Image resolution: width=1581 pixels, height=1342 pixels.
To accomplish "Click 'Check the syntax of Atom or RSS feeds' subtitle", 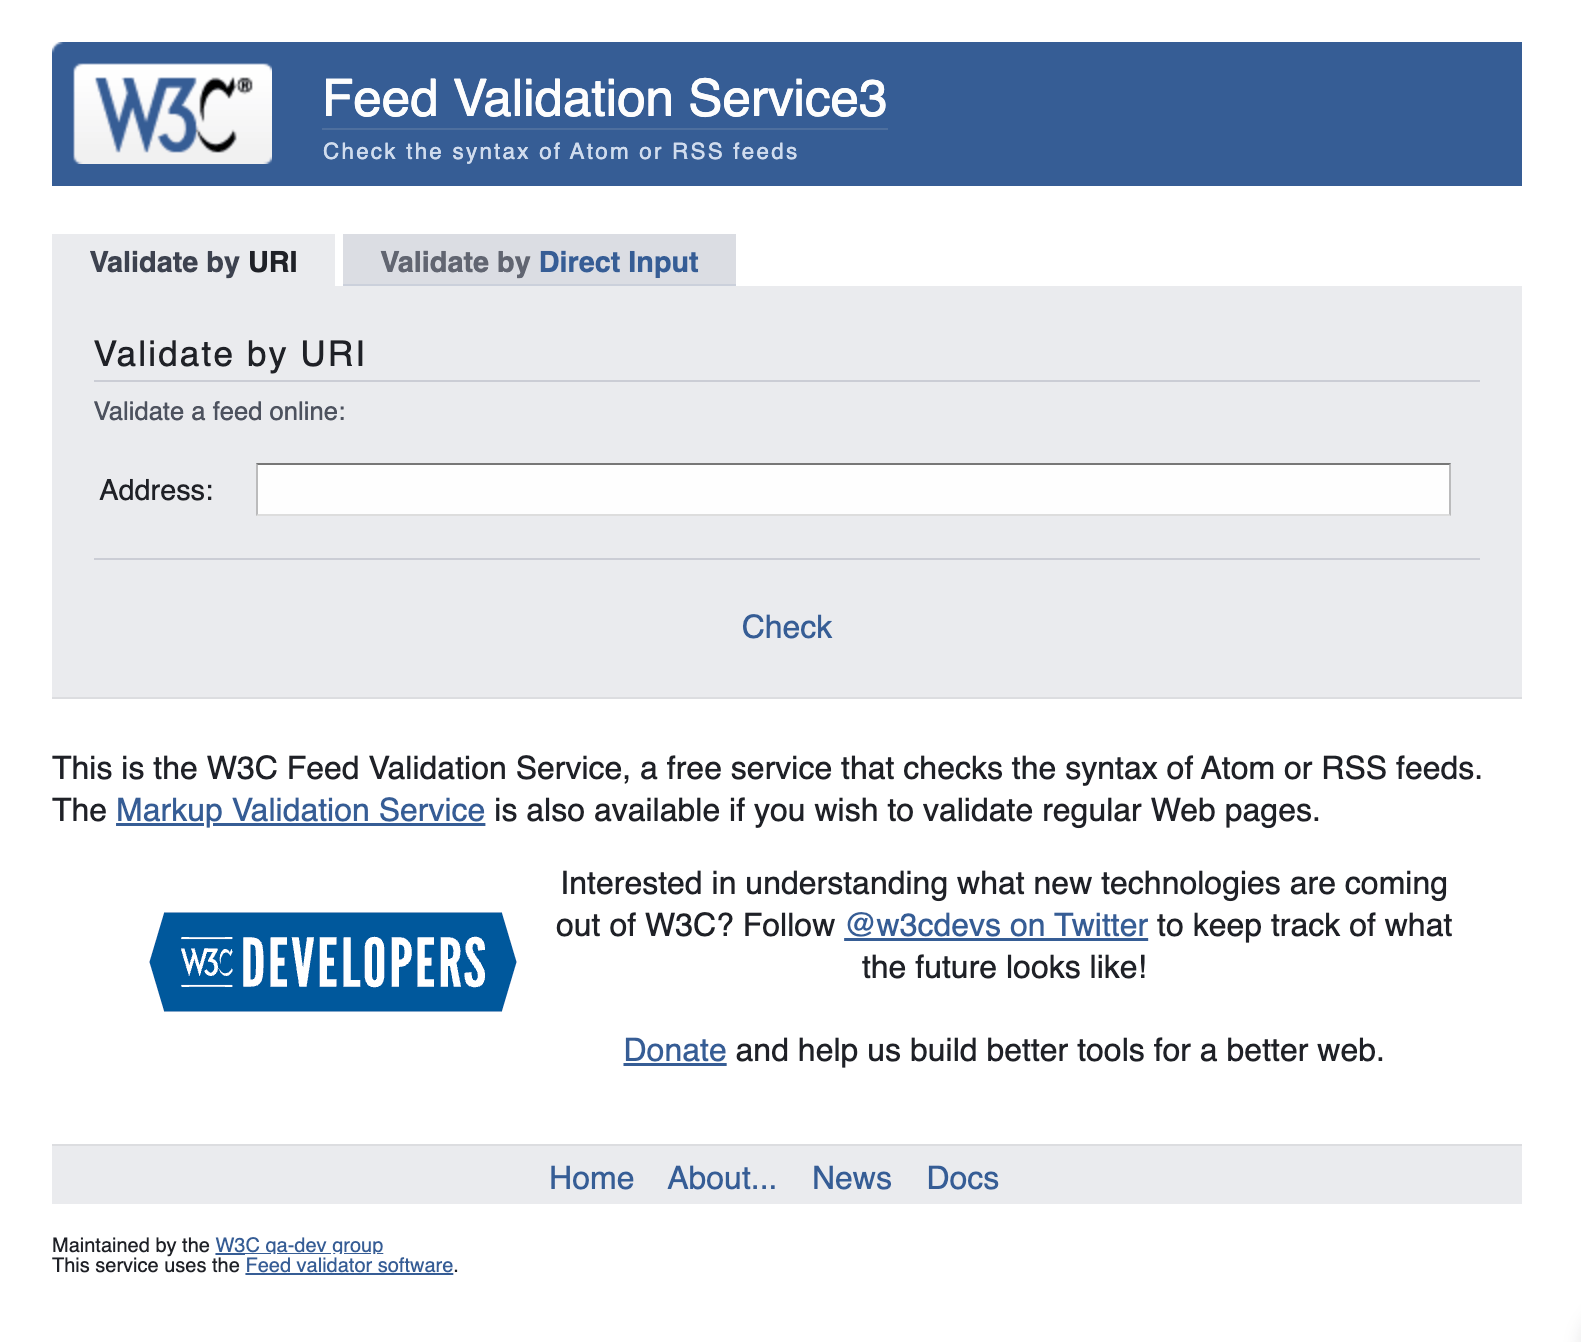I will pyautogui.click(x=560, y=151).
